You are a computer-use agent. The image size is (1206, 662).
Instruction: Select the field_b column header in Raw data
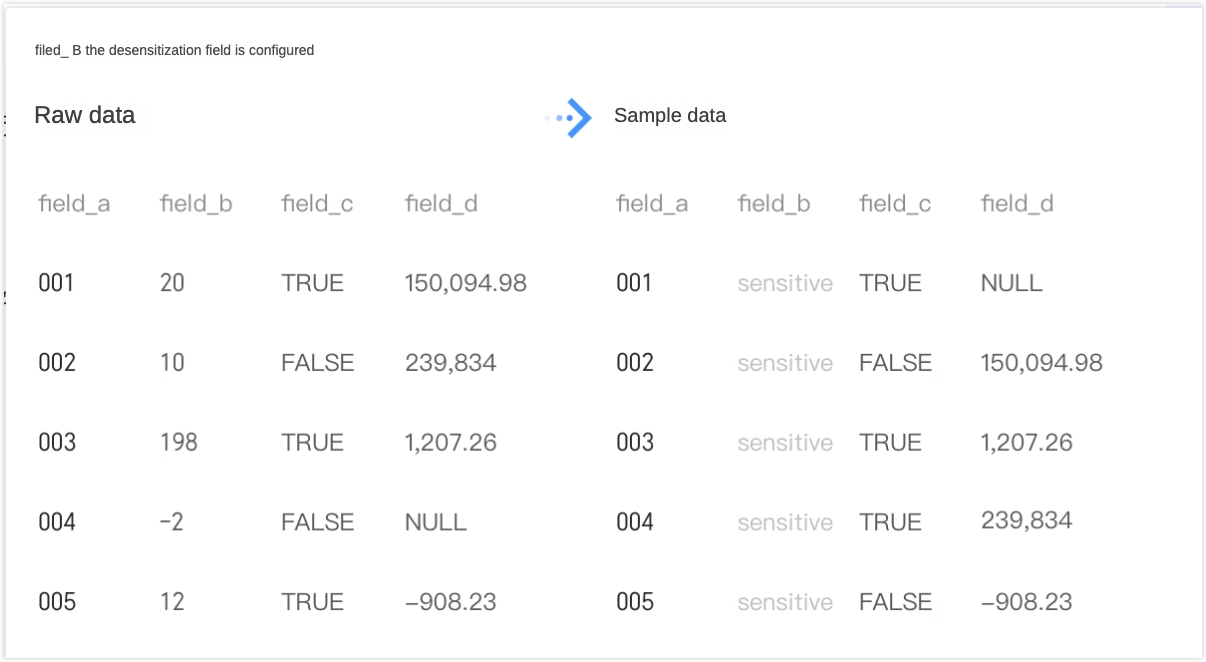[x=196, y=204]
